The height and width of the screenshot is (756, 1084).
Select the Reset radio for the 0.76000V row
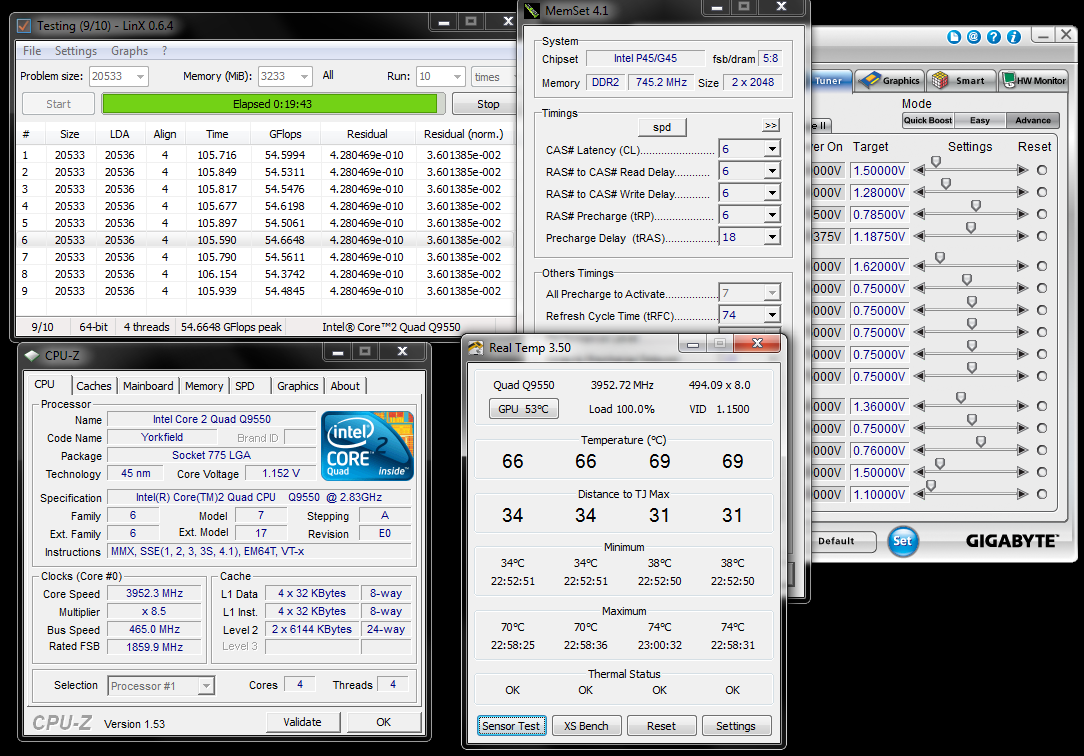coord(1042,451)
